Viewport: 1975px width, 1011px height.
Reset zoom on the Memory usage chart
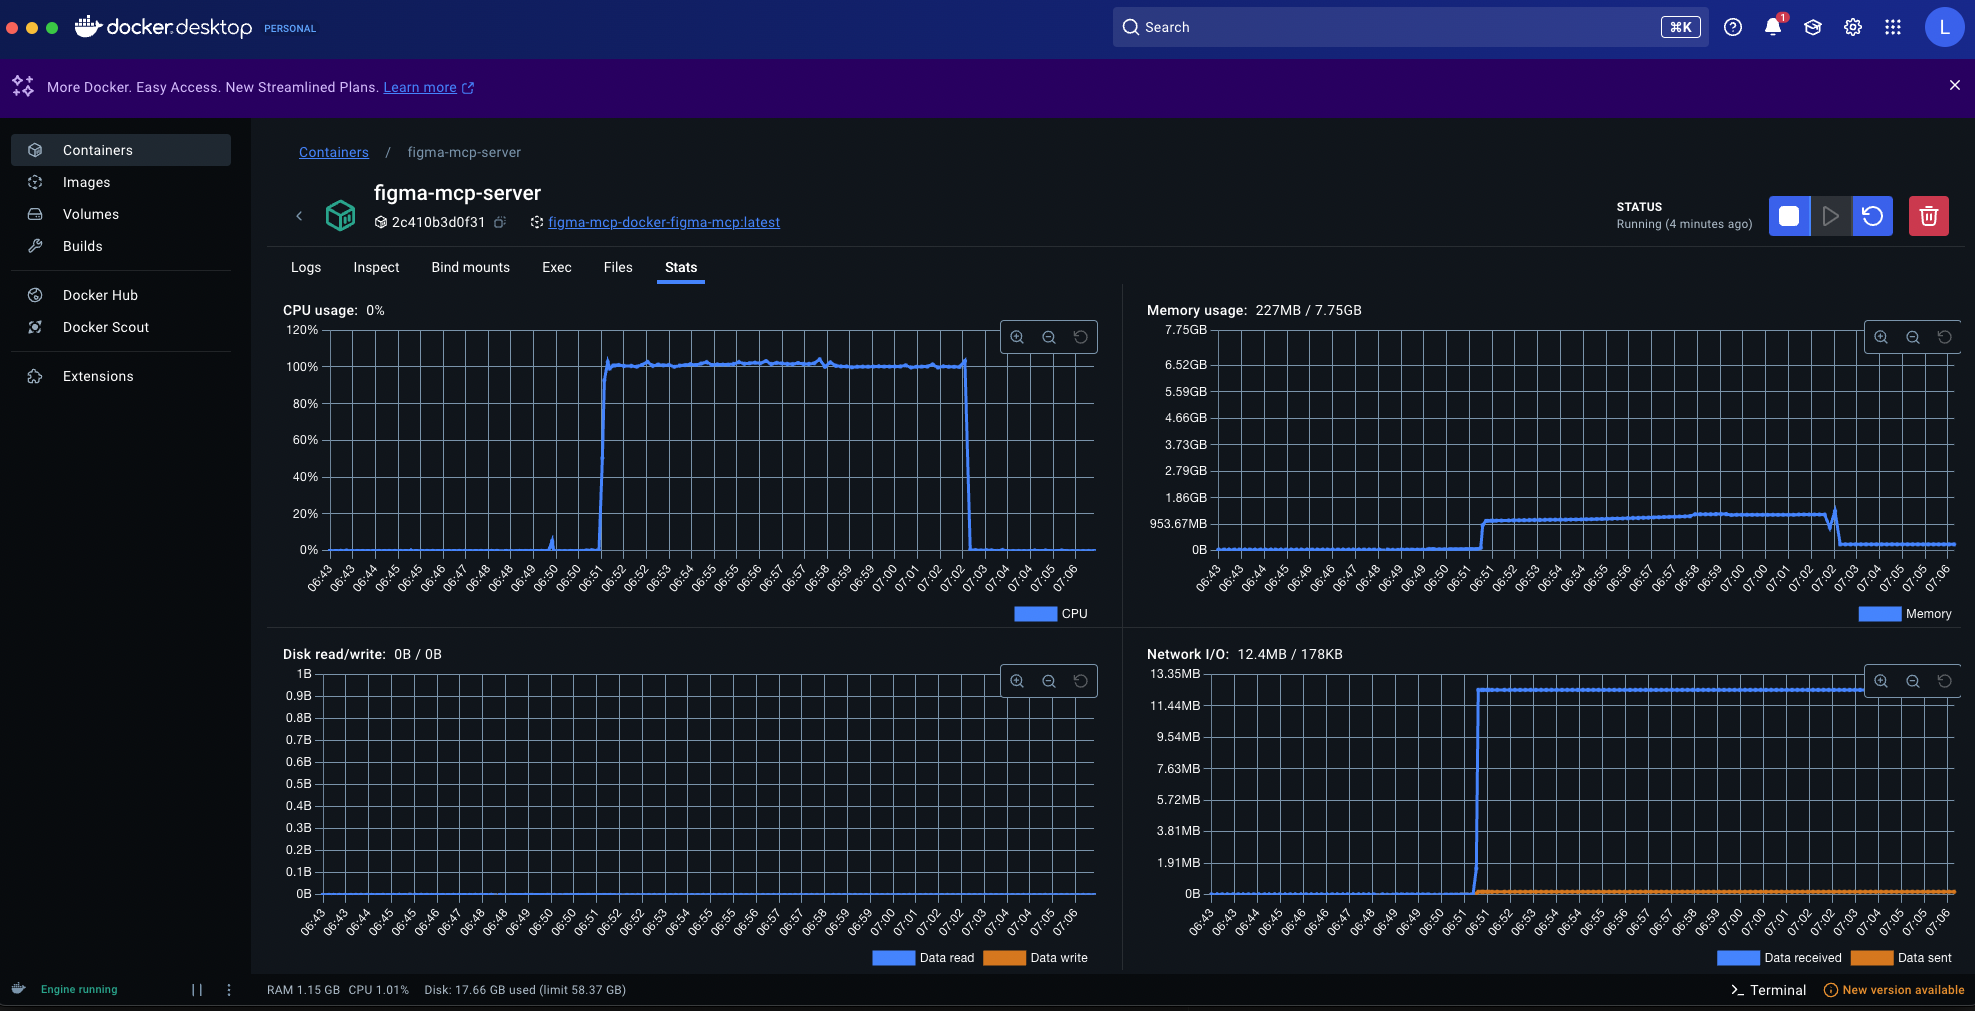point(1945,337)
